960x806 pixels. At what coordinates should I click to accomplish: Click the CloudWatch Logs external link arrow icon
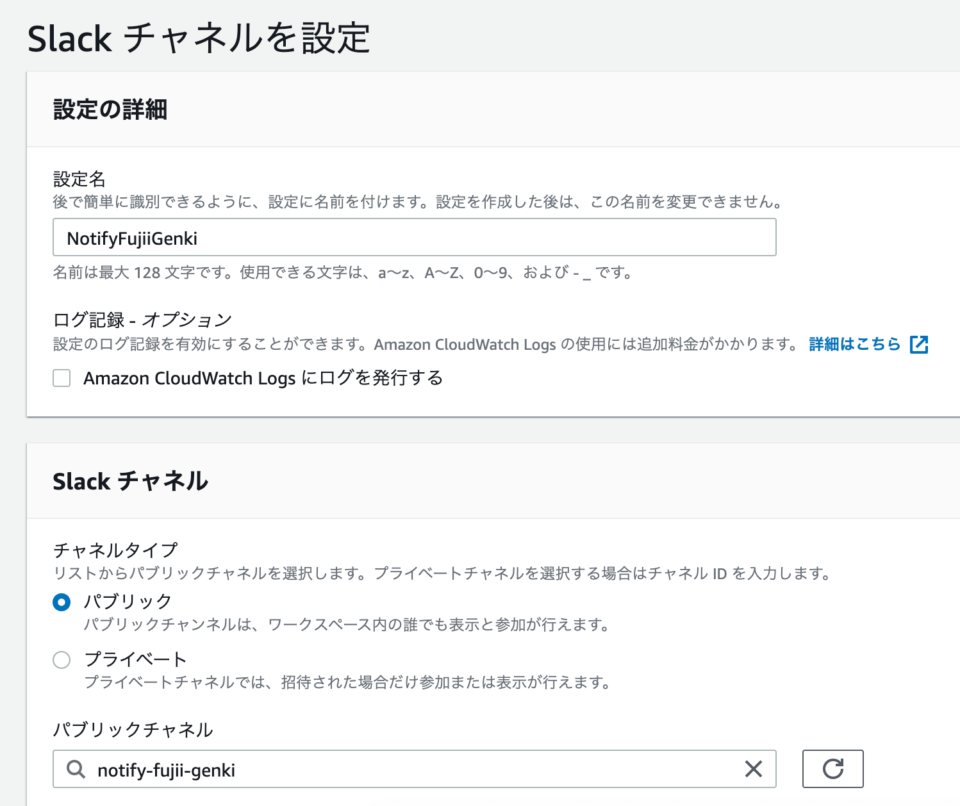pyautogui.click(x=917, y=345)
